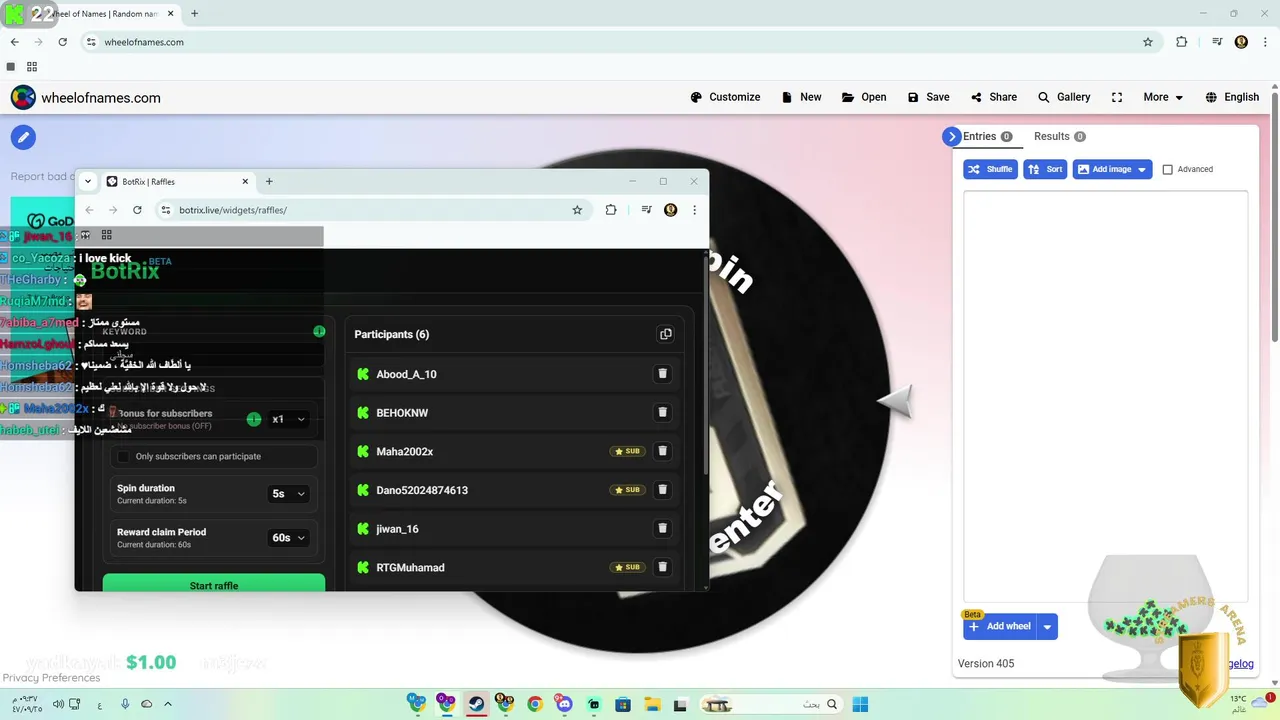Image resolution: width=1280 pixels, height=720 pixels.
Task: Collapse entries panel with blue arrow
Action: coord(951,137)
